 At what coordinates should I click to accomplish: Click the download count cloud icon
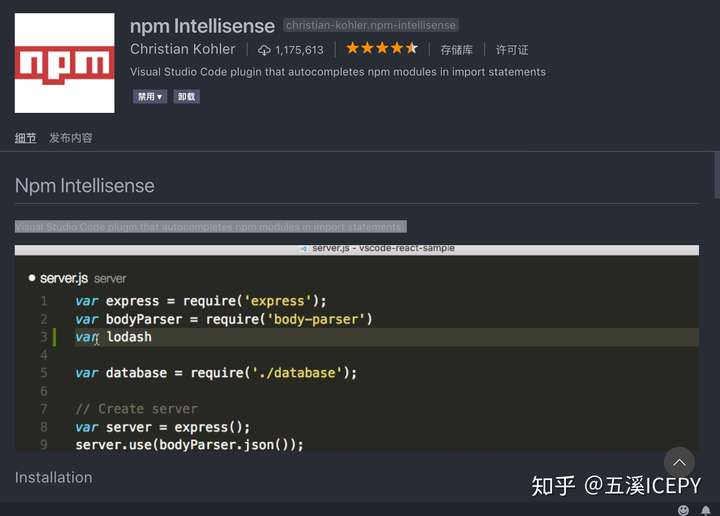(x=264, y=50)
